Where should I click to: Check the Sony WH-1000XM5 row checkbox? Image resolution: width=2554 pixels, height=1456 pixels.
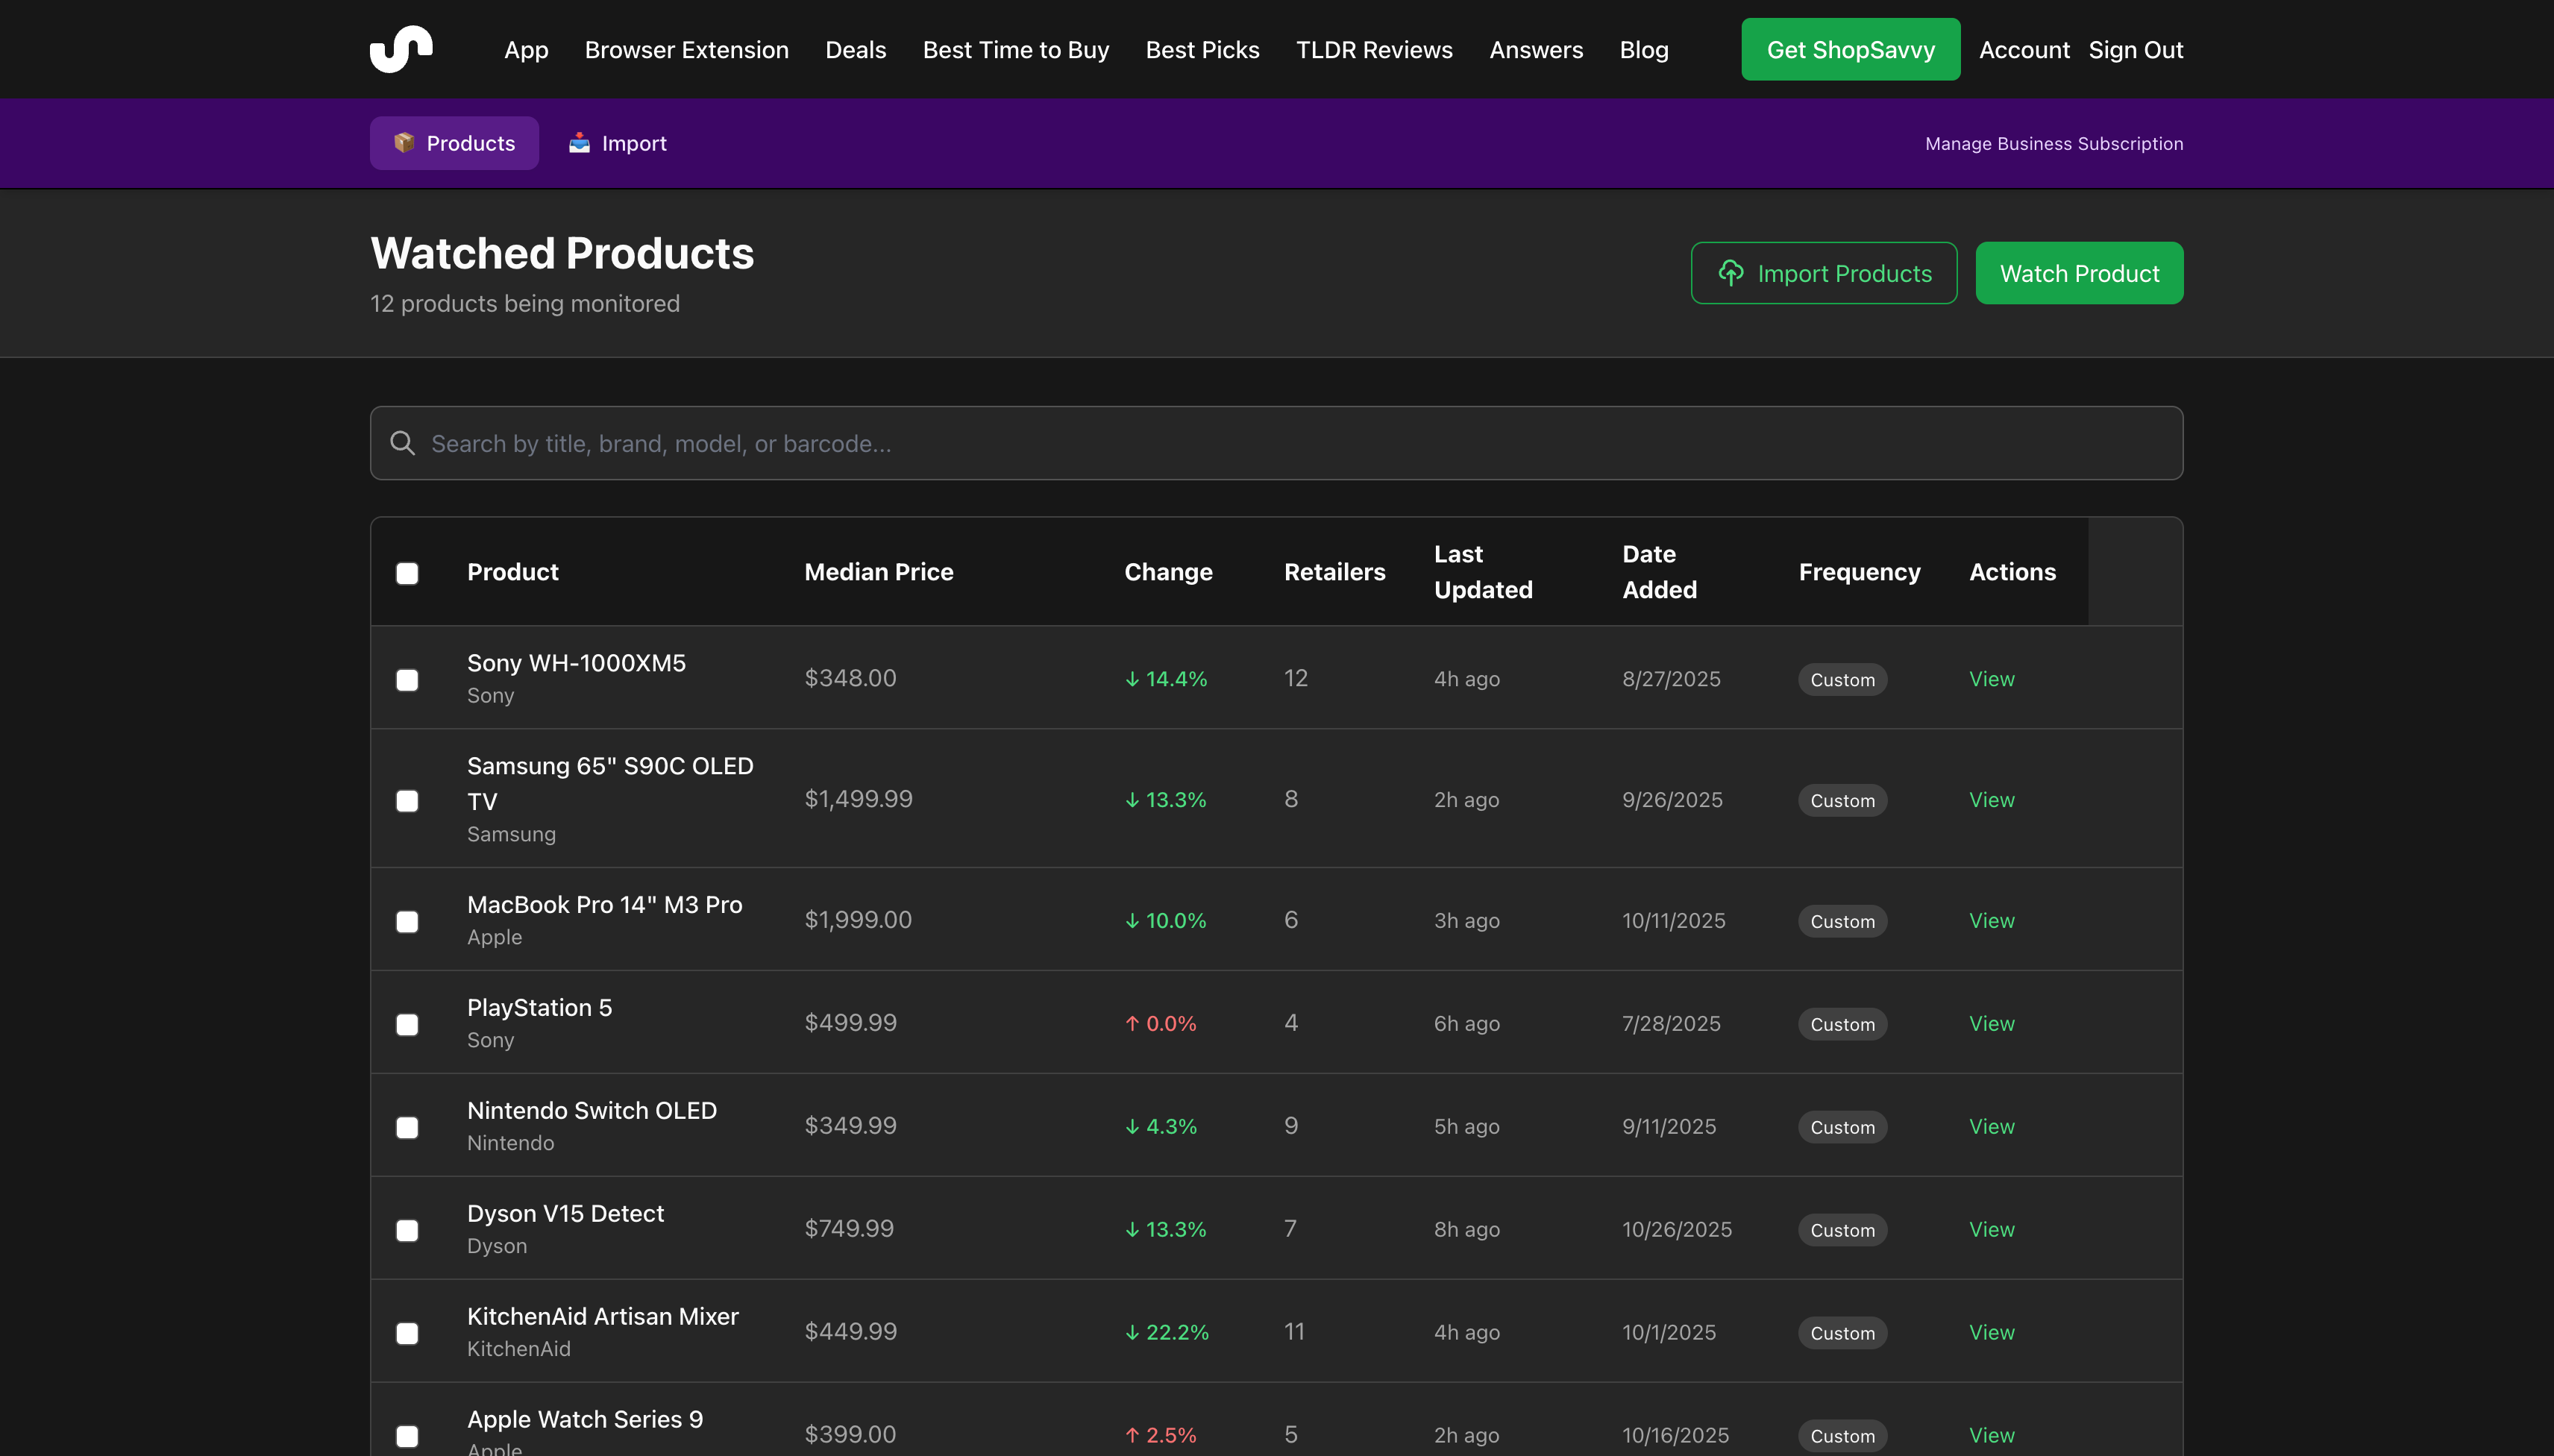[406, 680]
